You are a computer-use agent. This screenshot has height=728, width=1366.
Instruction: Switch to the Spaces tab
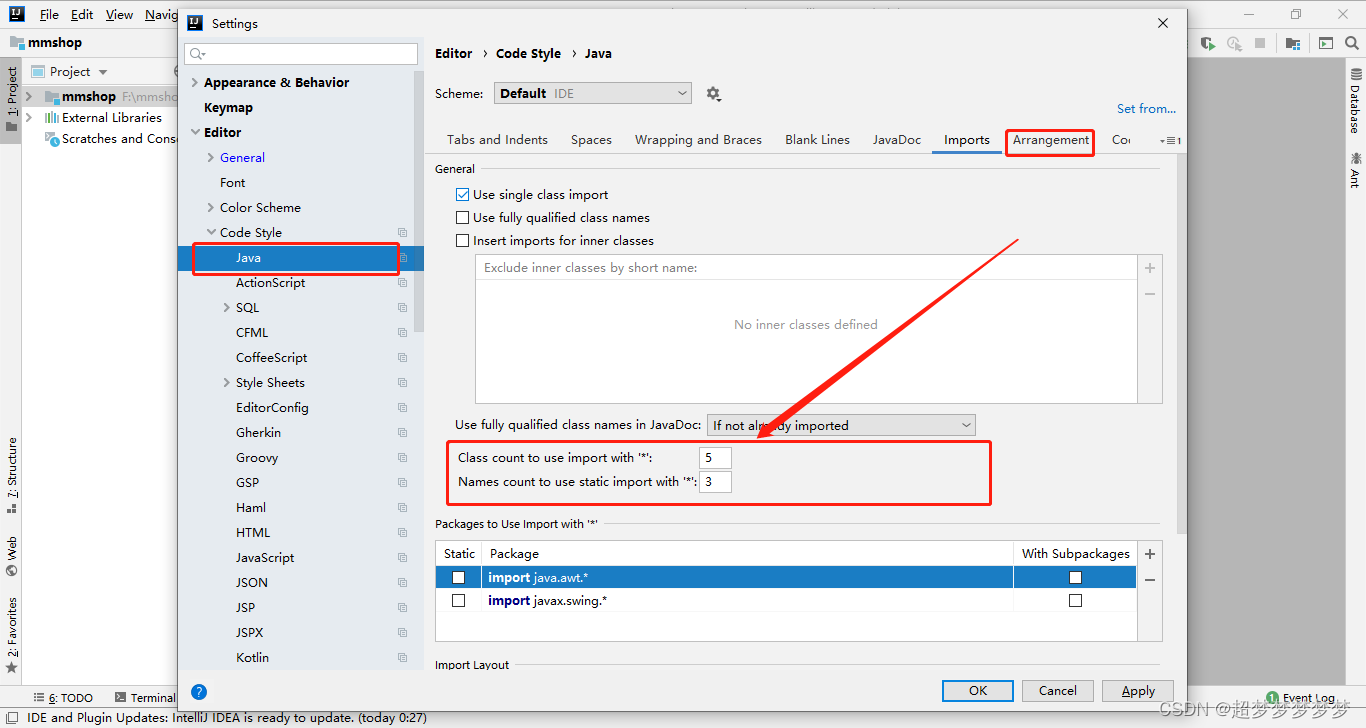tap(591, 140)
